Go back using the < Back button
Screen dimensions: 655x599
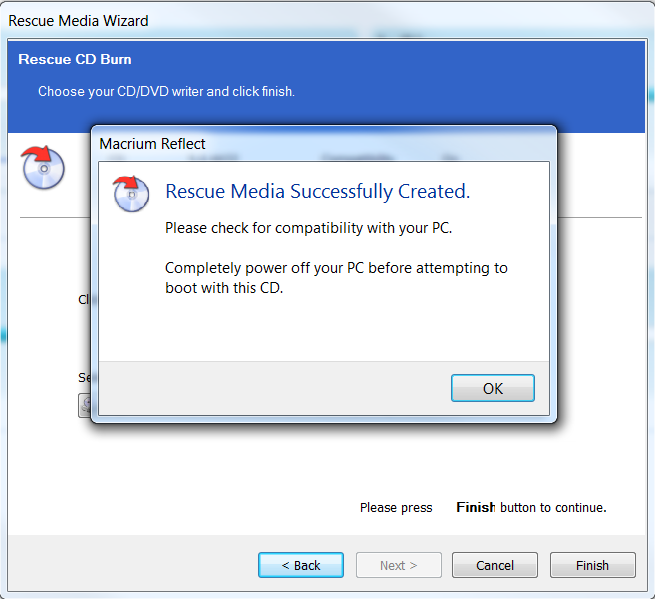coord(300,565)
